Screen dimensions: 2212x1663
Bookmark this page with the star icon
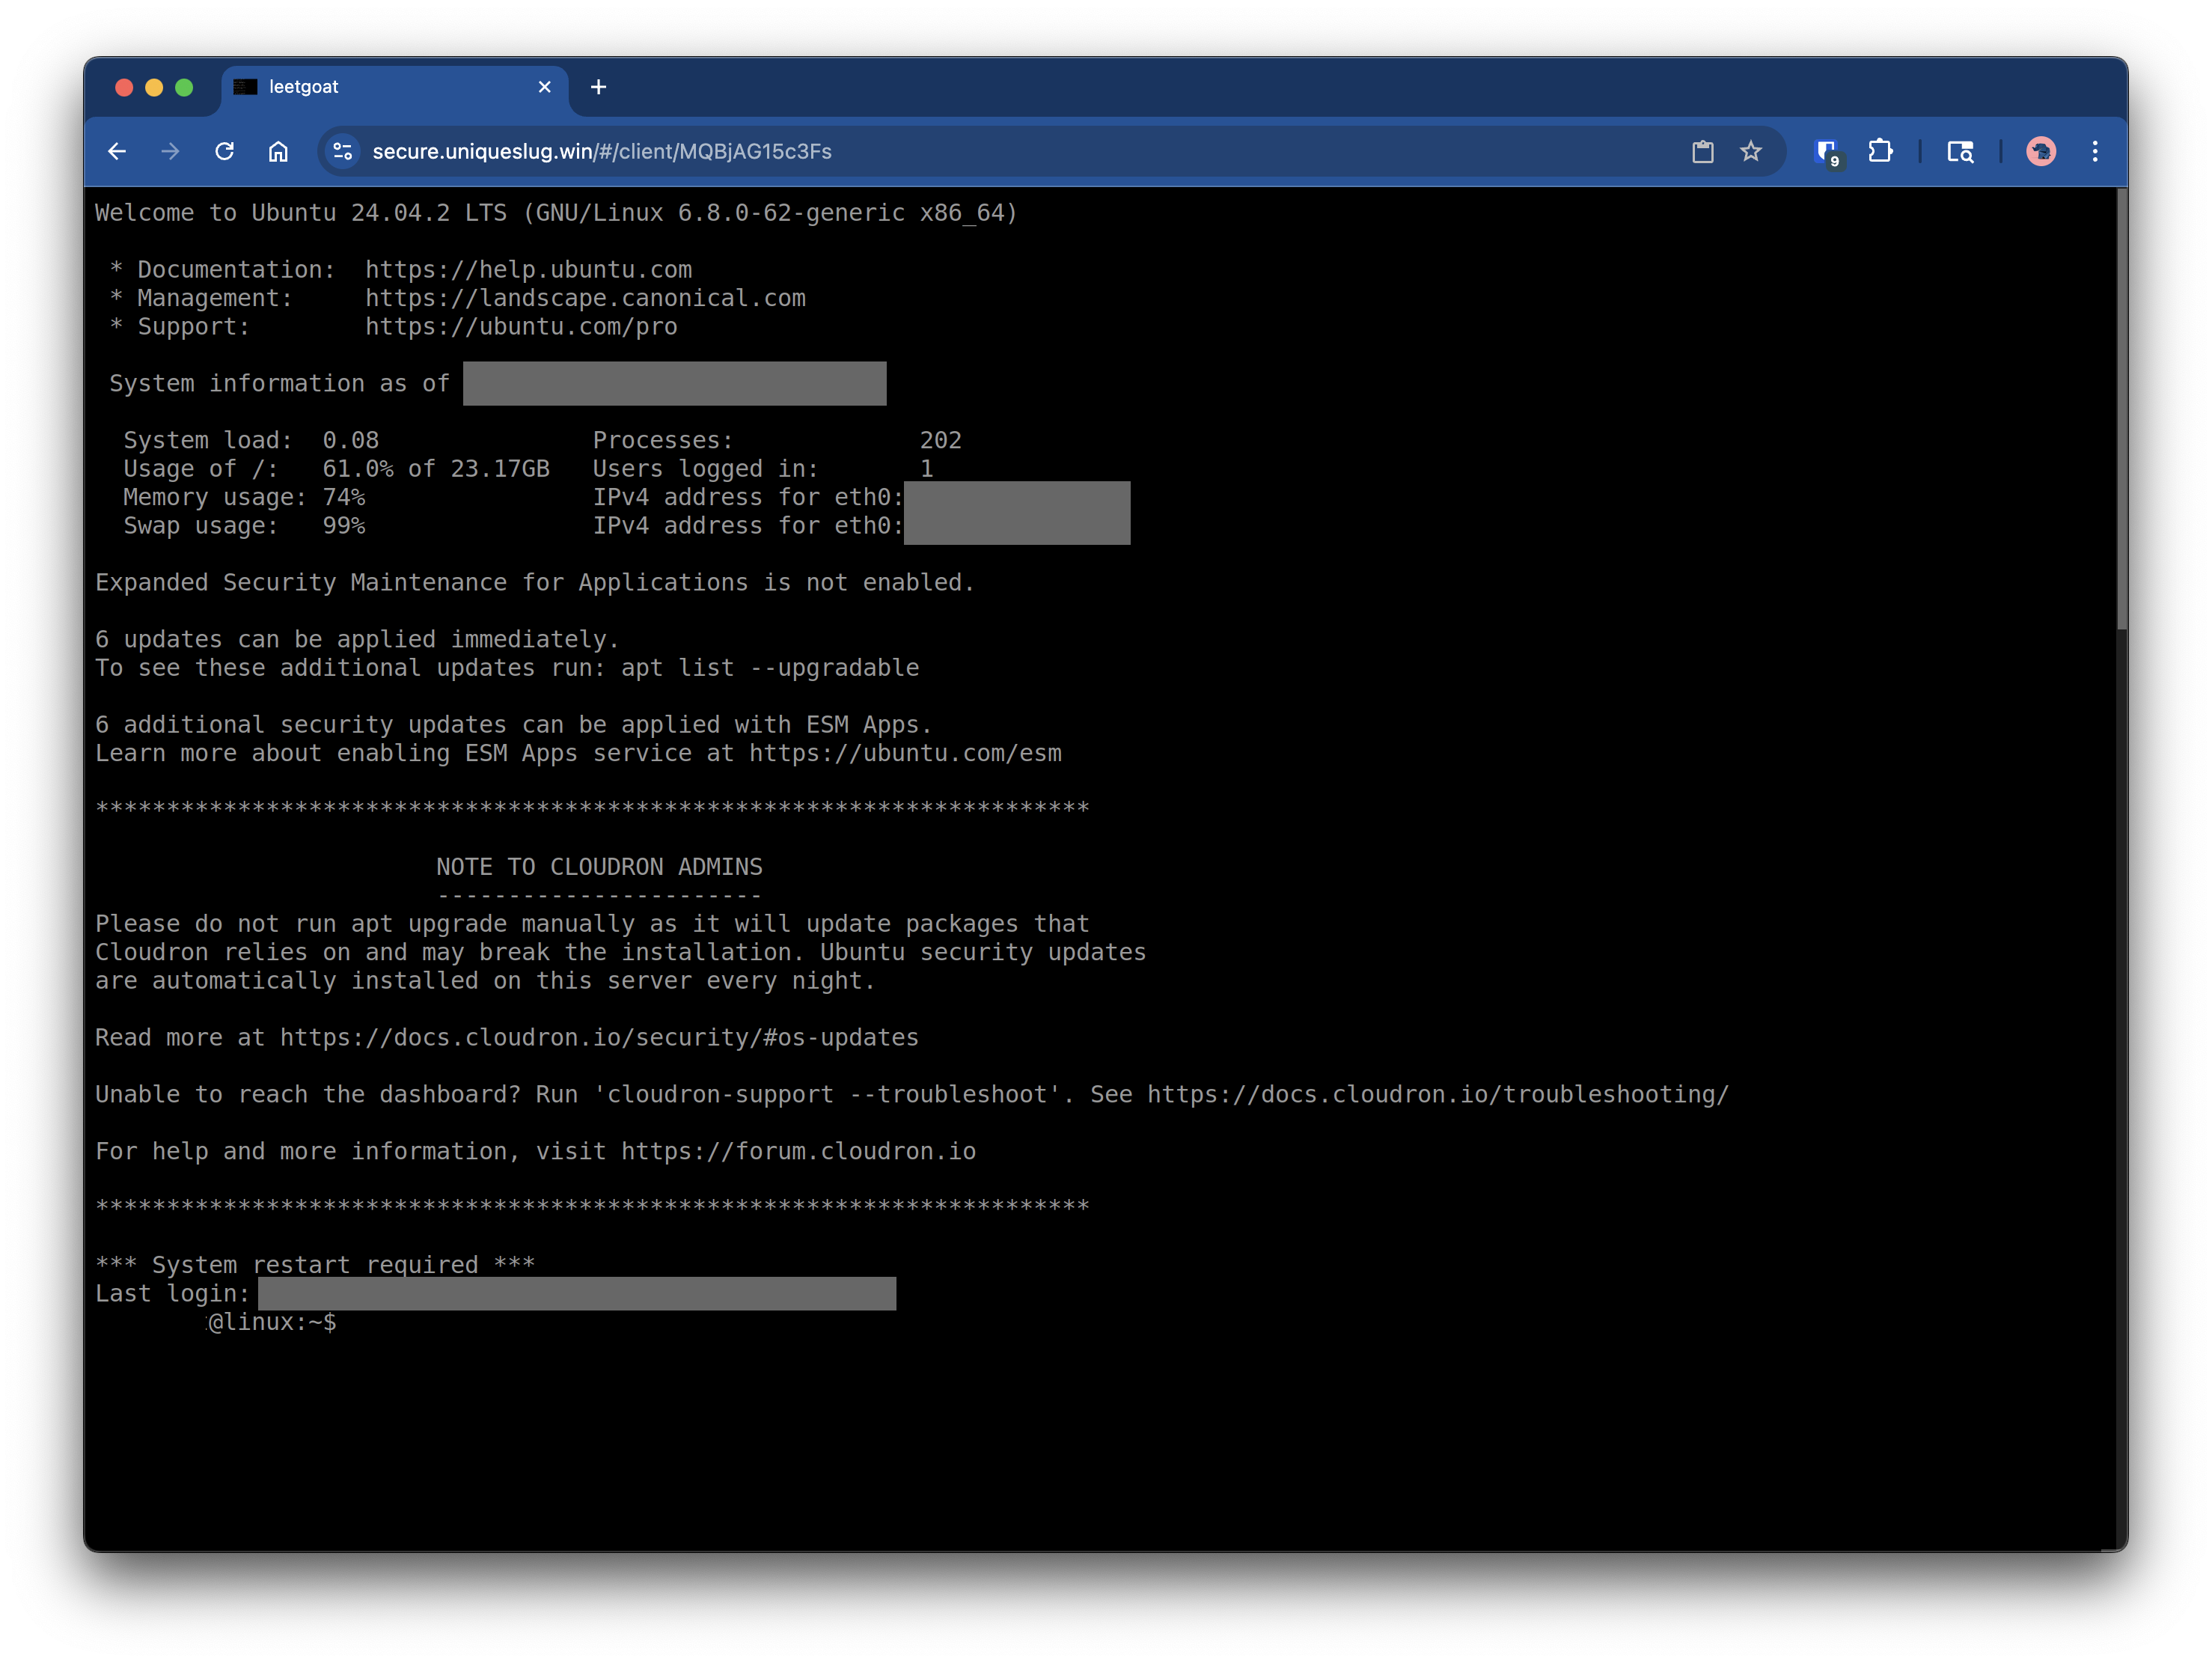(1750, 151)
